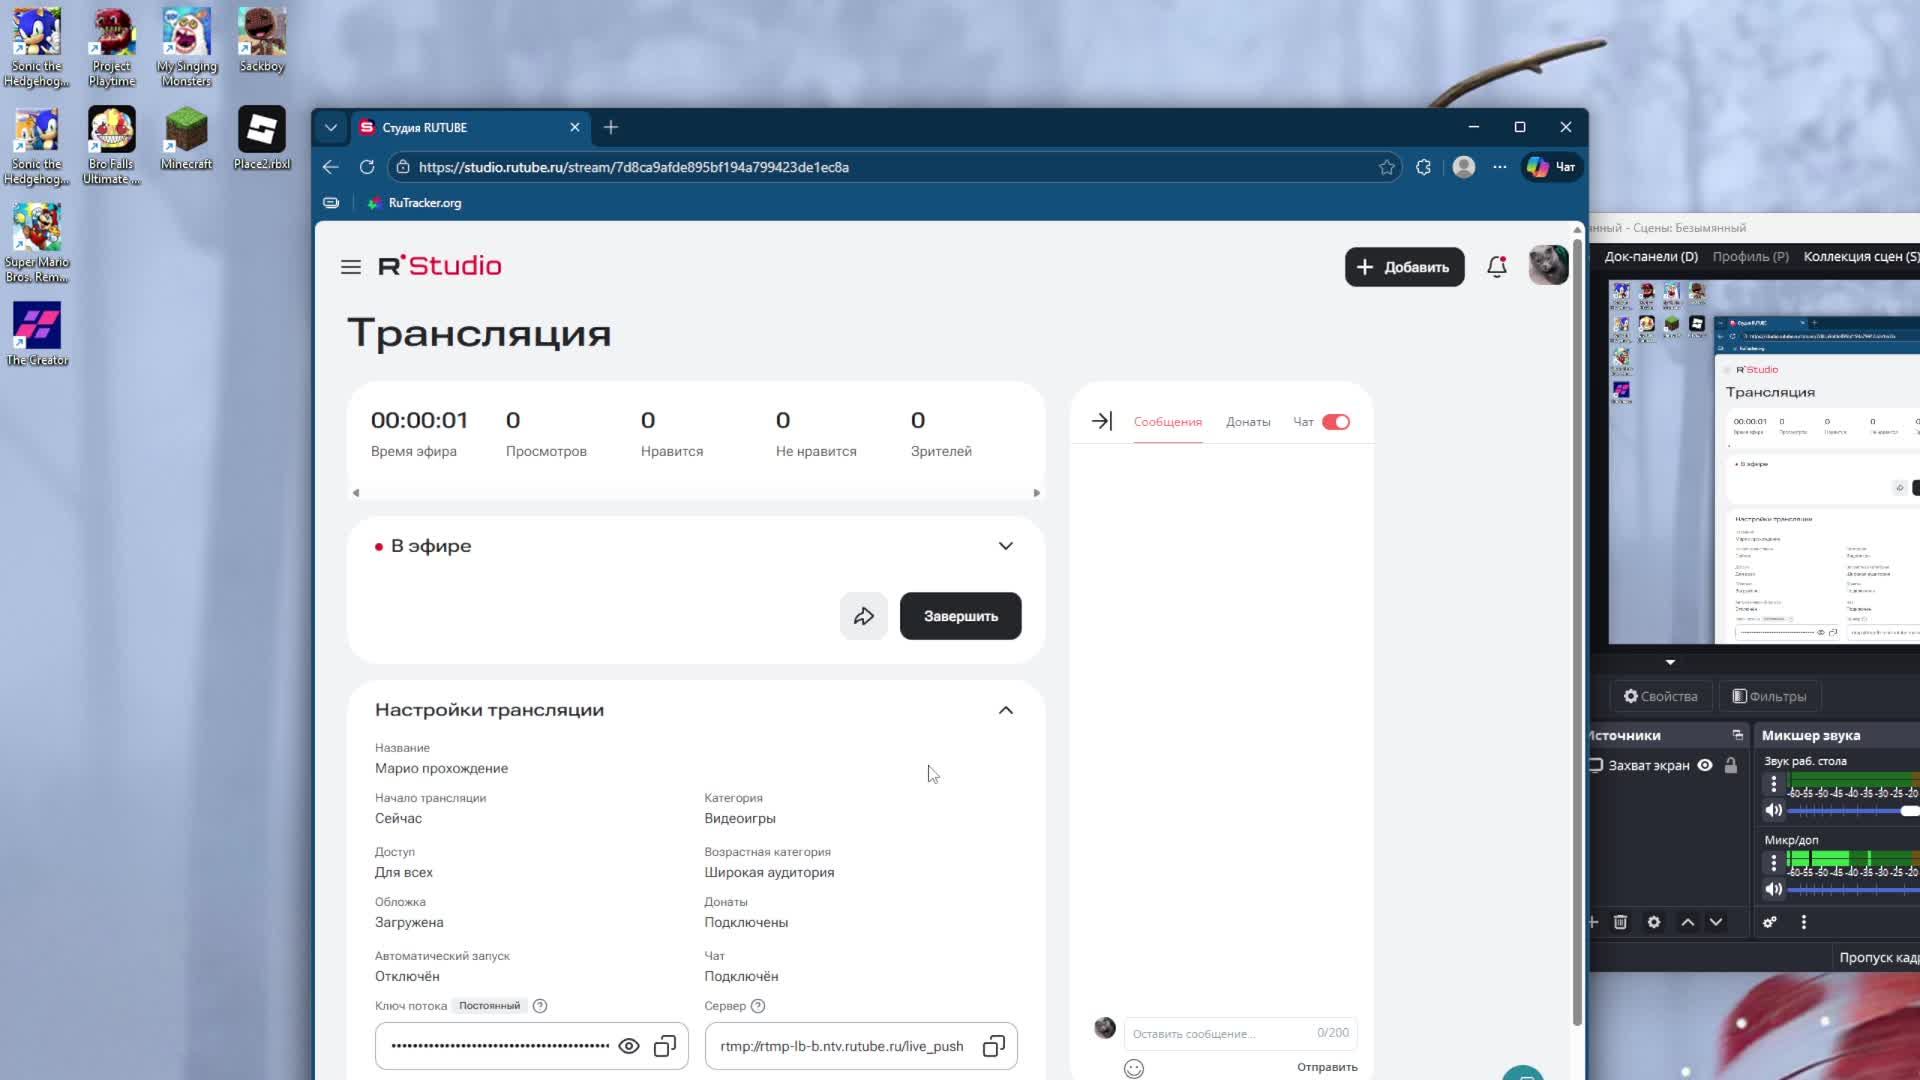The image size is (1920, 1080).
Task: Hide the screen capture source
Action: point(1705,765)
